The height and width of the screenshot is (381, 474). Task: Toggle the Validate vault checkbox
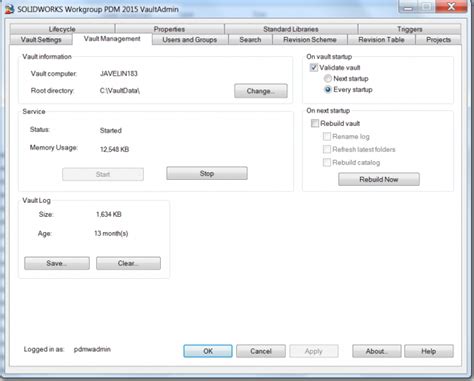(x=314, y=68)
